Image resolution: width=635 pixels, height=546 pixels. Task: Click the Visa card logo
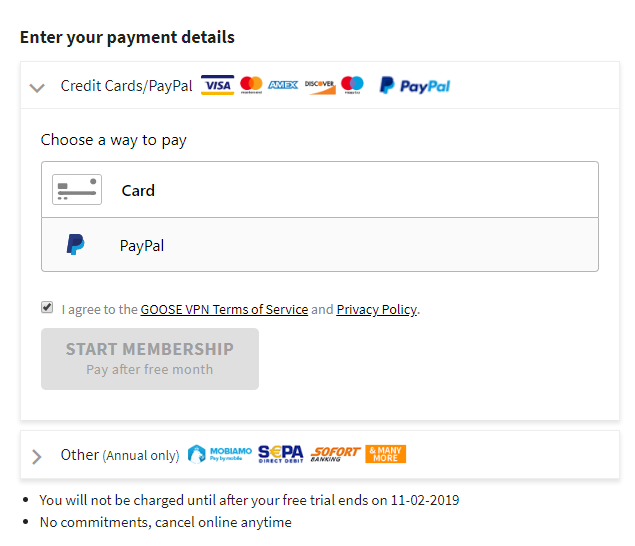click(x=217, y=85)
